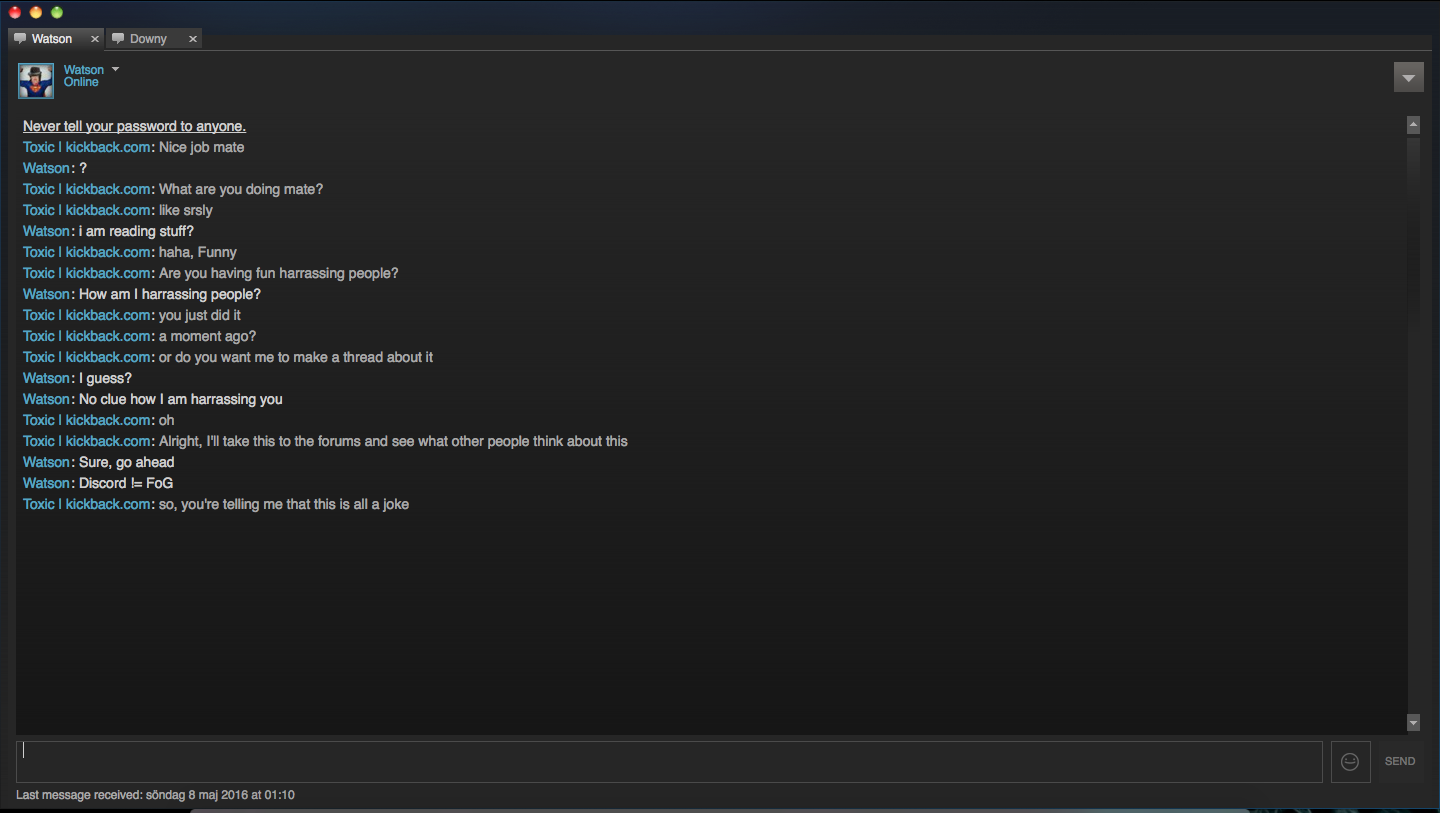Image resolution: width=1440 pixels, height=813 pixels.
Task: Click Watson's name in the header
Action: [x=84, y=70]
